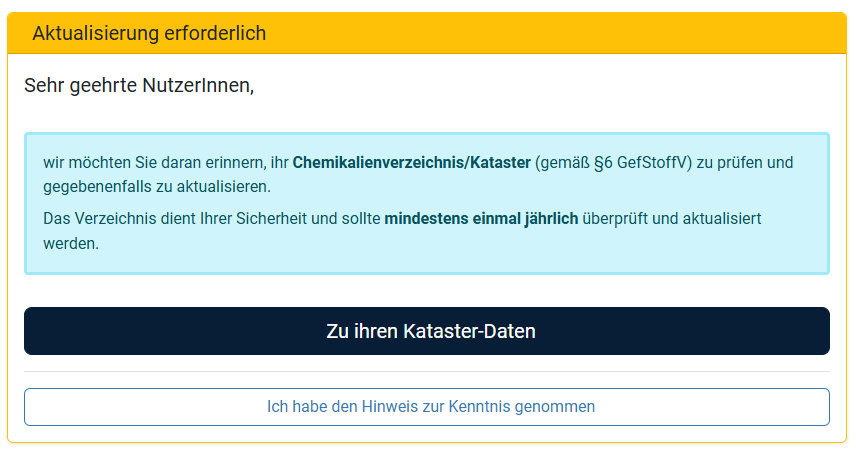The width and height of the screenshot is (856, 450).
Task: Click the word 'erforderlich' in the header
Action: pos(215,33)
